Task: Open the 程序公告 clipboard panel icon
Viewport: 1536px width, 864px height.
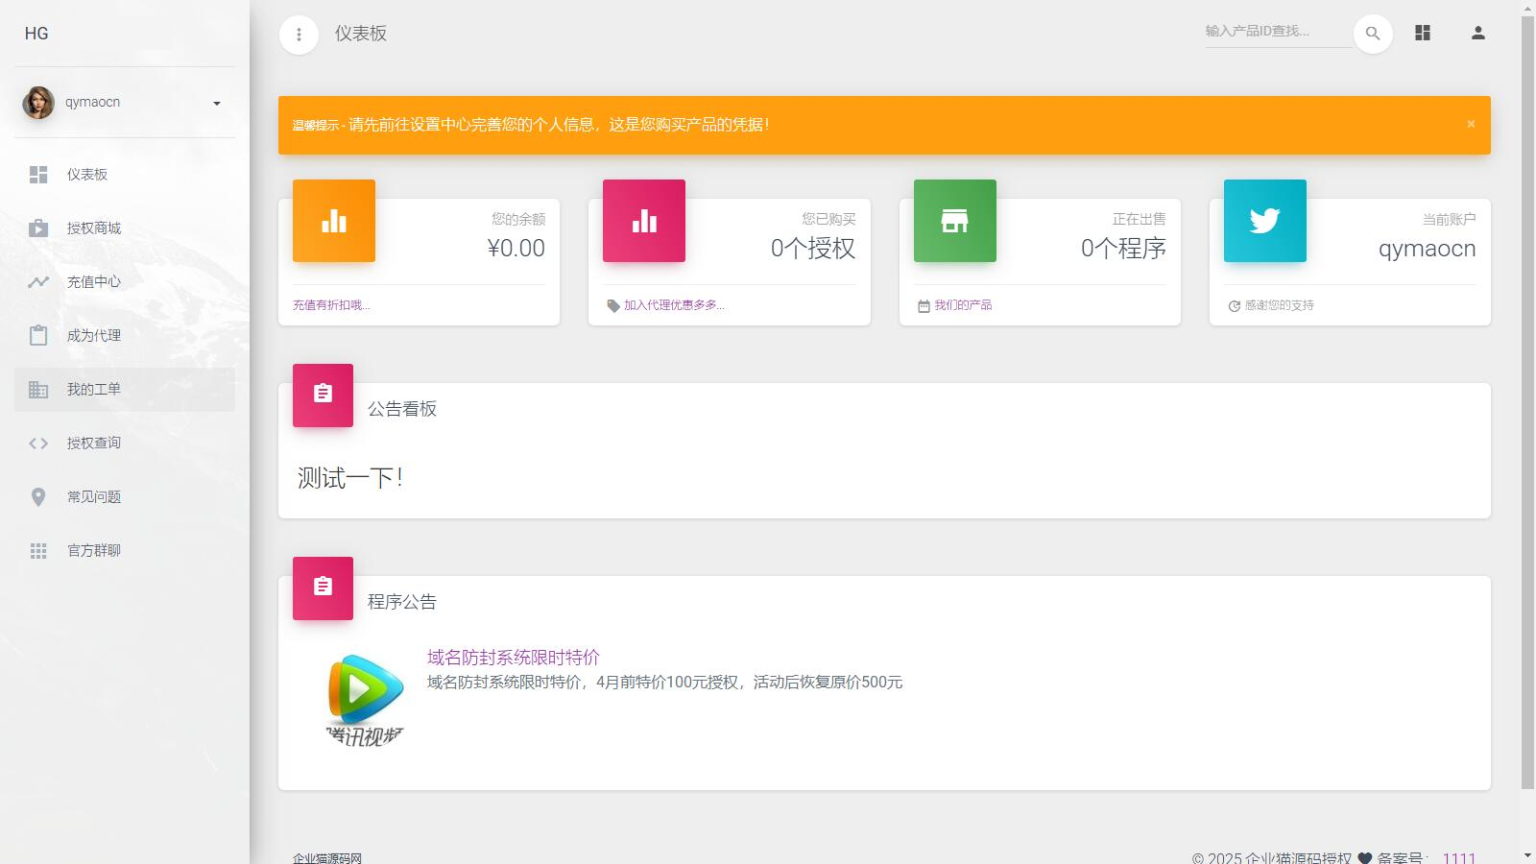Action: click(x=322, y=588)
